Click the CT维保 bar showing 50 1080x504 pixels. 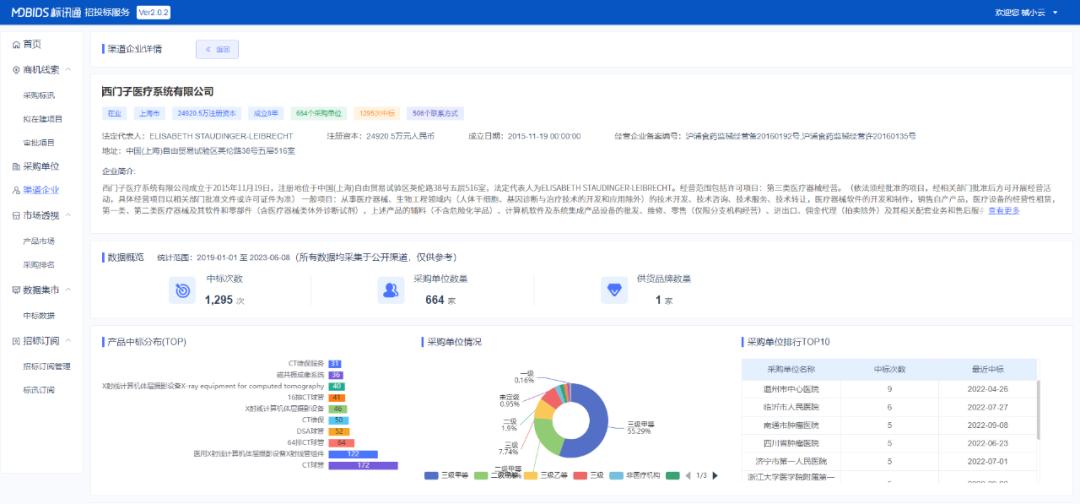(x=339, y=419)
